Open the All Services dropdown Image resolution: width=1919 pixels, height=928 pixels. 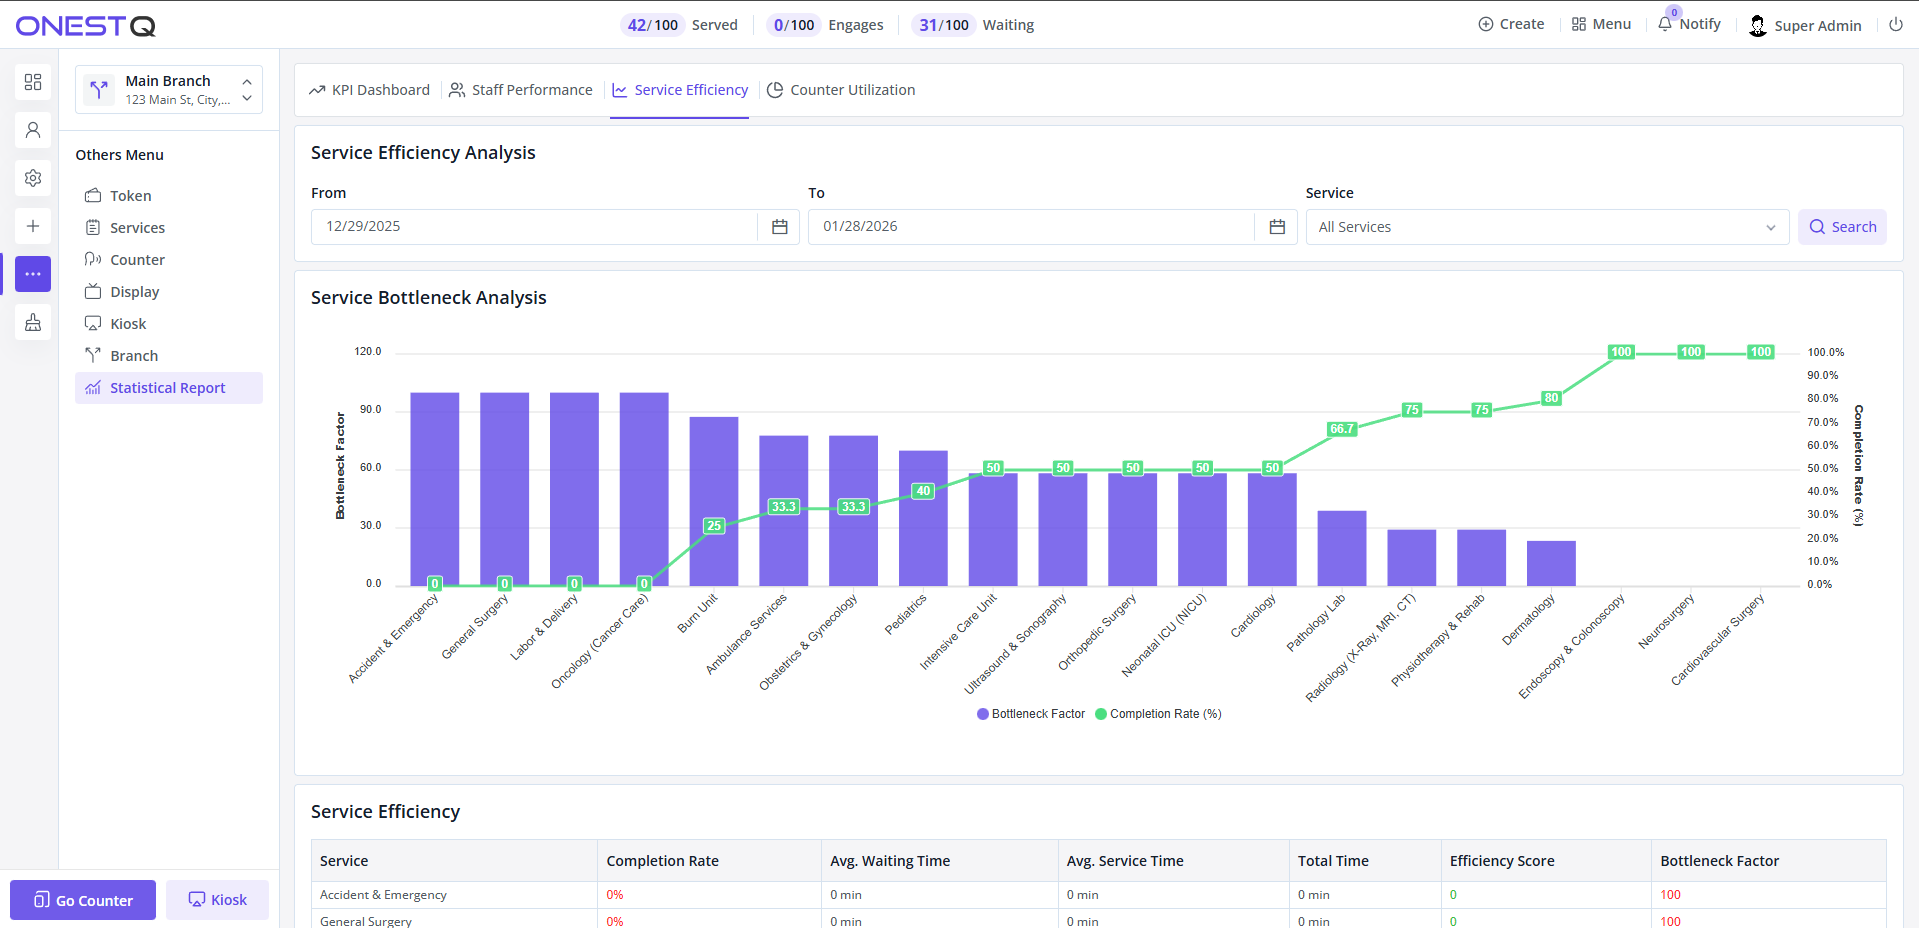1547,227
